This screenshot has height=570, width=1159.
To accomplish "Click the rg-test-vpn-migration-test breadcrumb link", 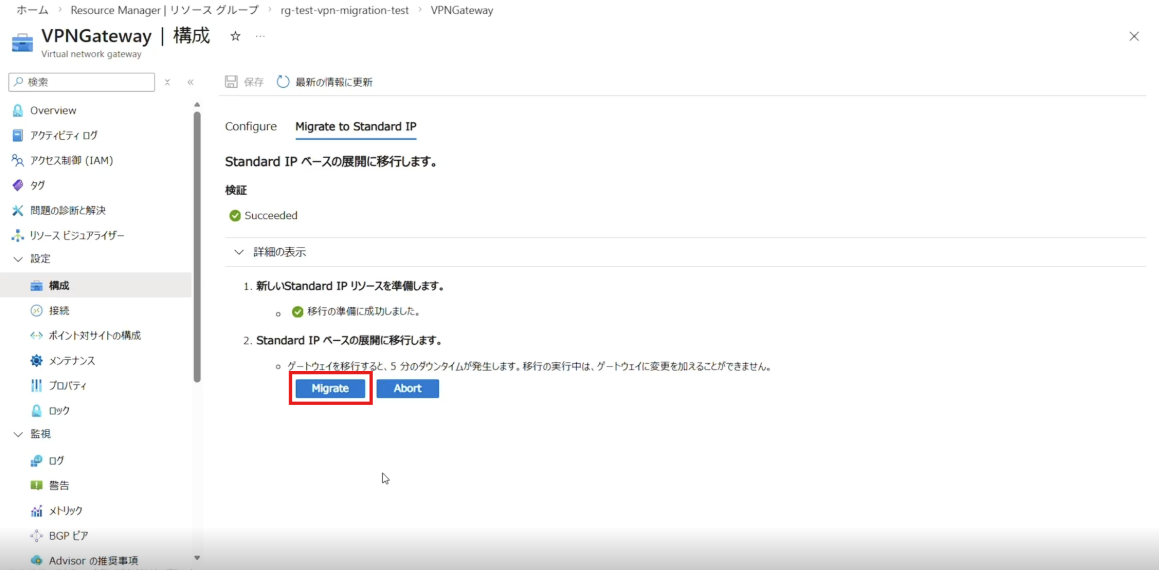I will (344, 10).
